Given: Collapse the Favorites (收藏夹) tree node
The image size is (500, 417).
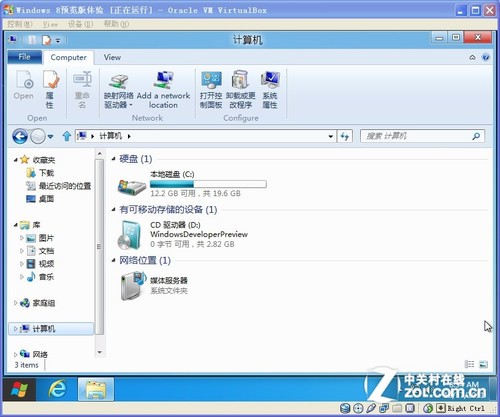Looking at the screenshot, I should [16, 160].
